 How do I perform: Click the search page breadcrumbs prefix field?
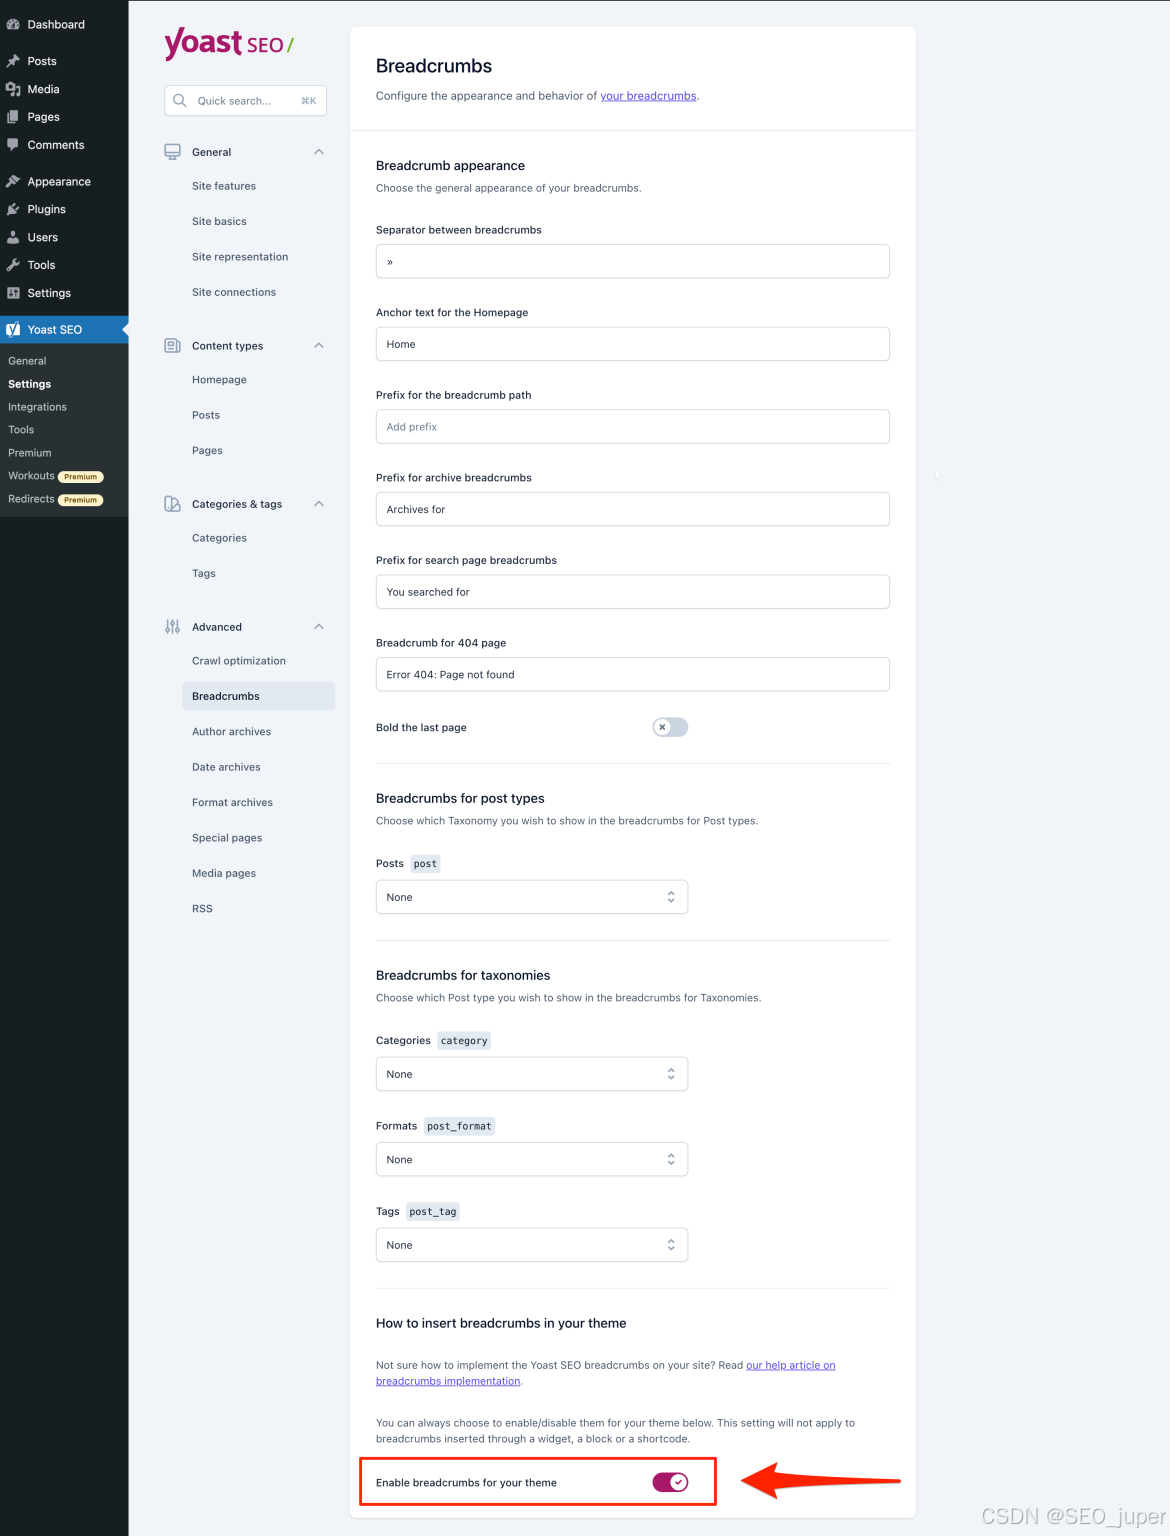[633, 592]
